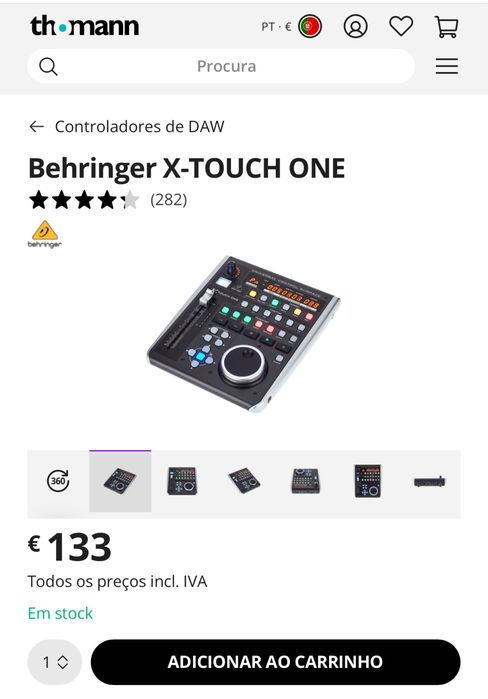488x699 pixels.
Task: Select the rear panel side view thumbnail
Action: point(429,481)
